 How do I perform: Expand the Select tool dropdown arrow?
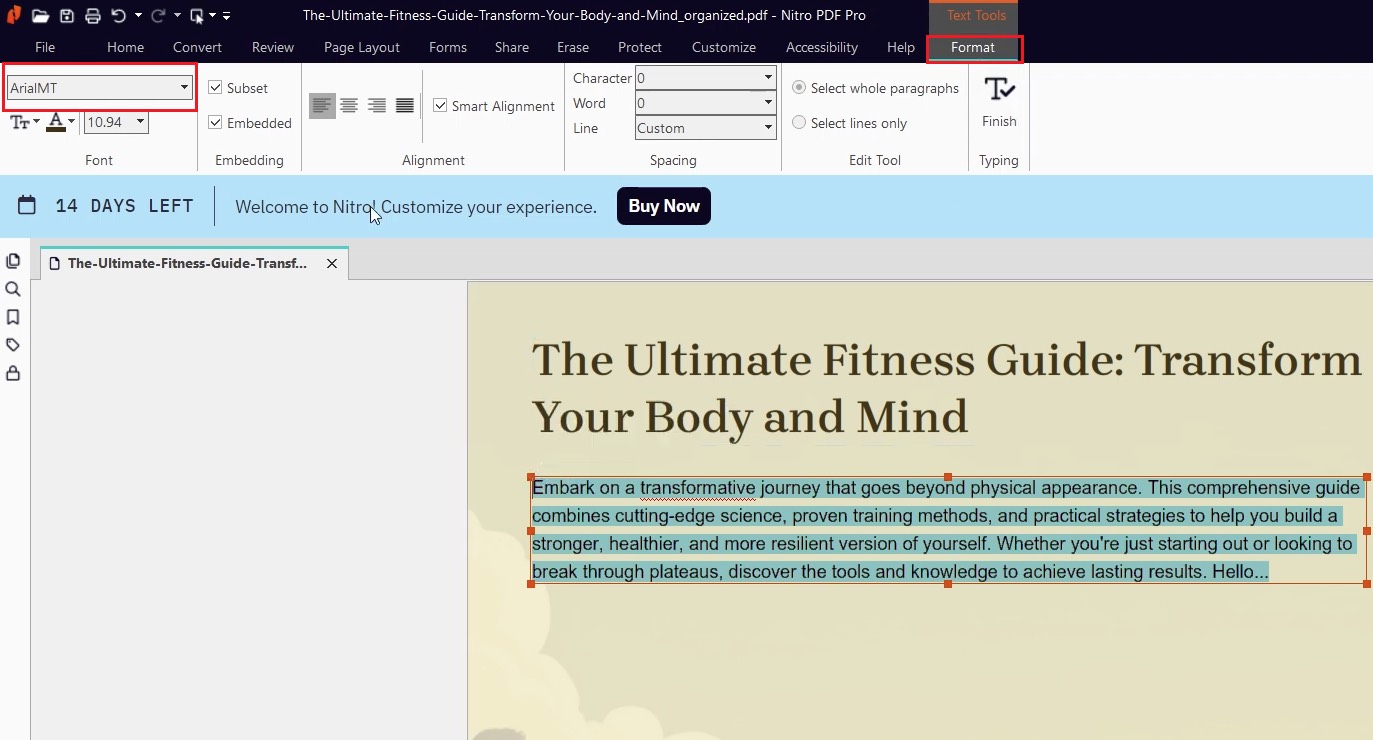213,16
